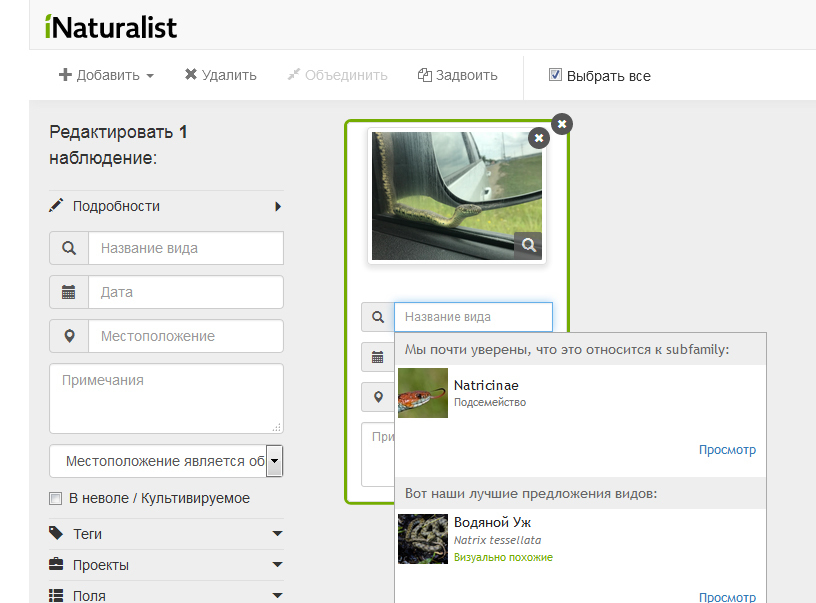816x603 pixels.
Task: Click Просмотр link for Natricinae
Action: (x=727, y=450)
